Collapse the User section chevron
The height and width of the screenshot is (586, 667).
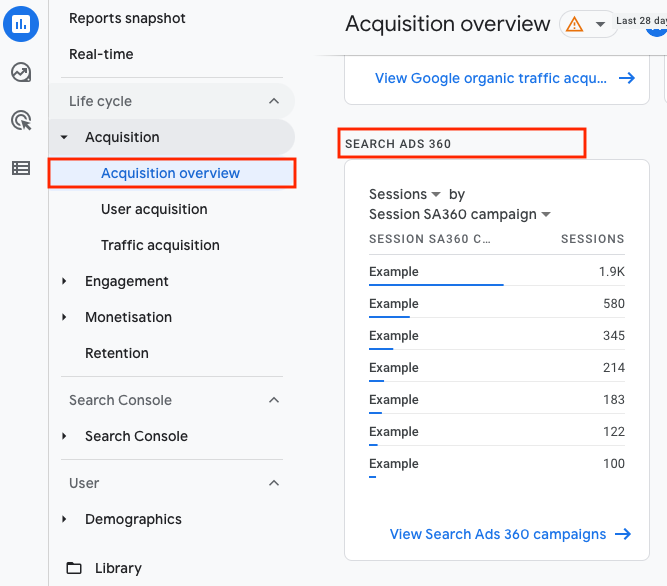[274, 483]
